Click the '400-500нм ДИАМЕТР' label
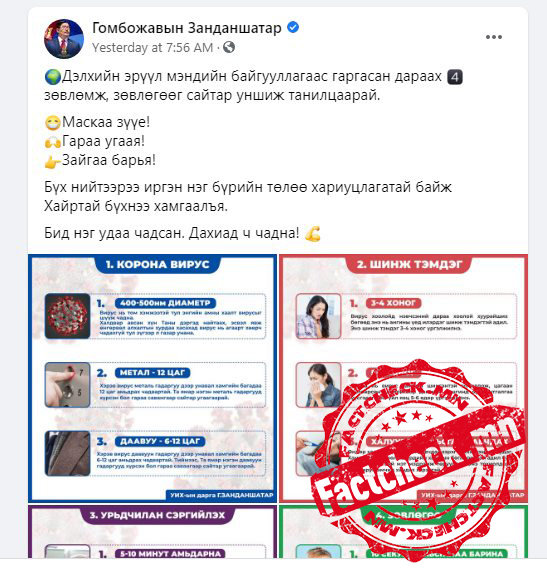 click(165, 303)
